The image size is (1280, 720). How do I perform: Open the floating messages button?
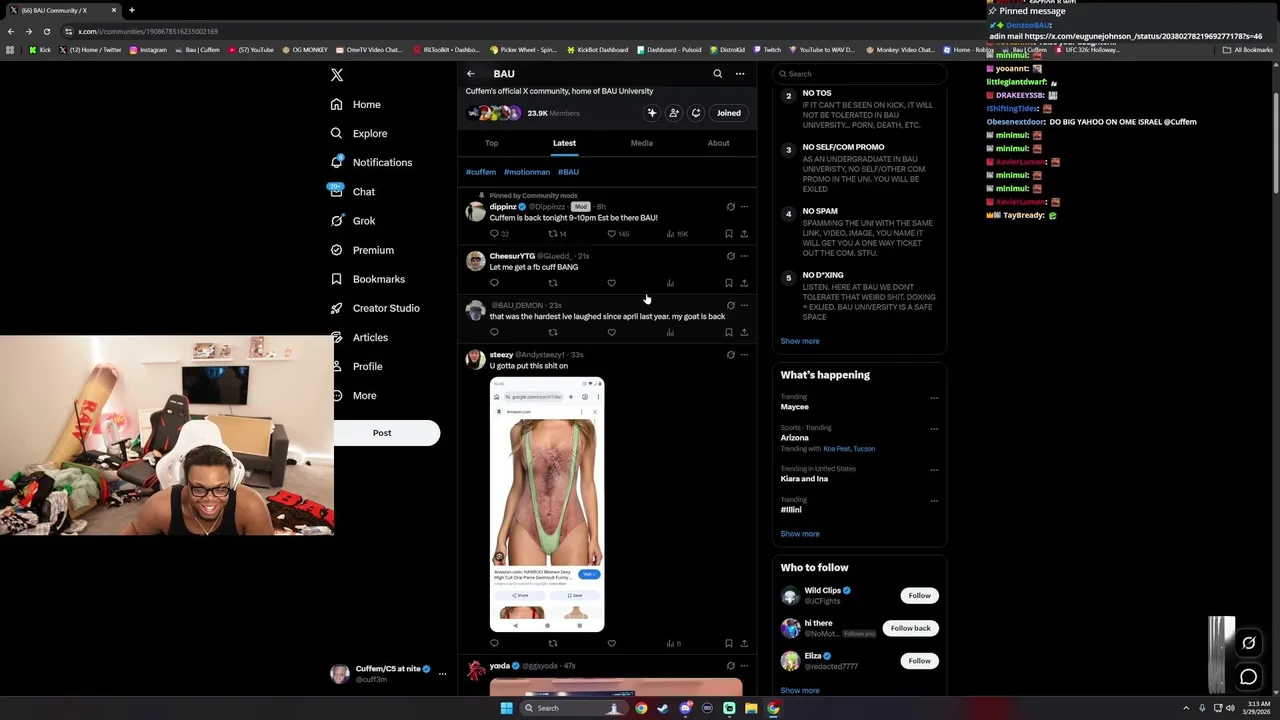pyautogui.click(x=1248, y=677)
